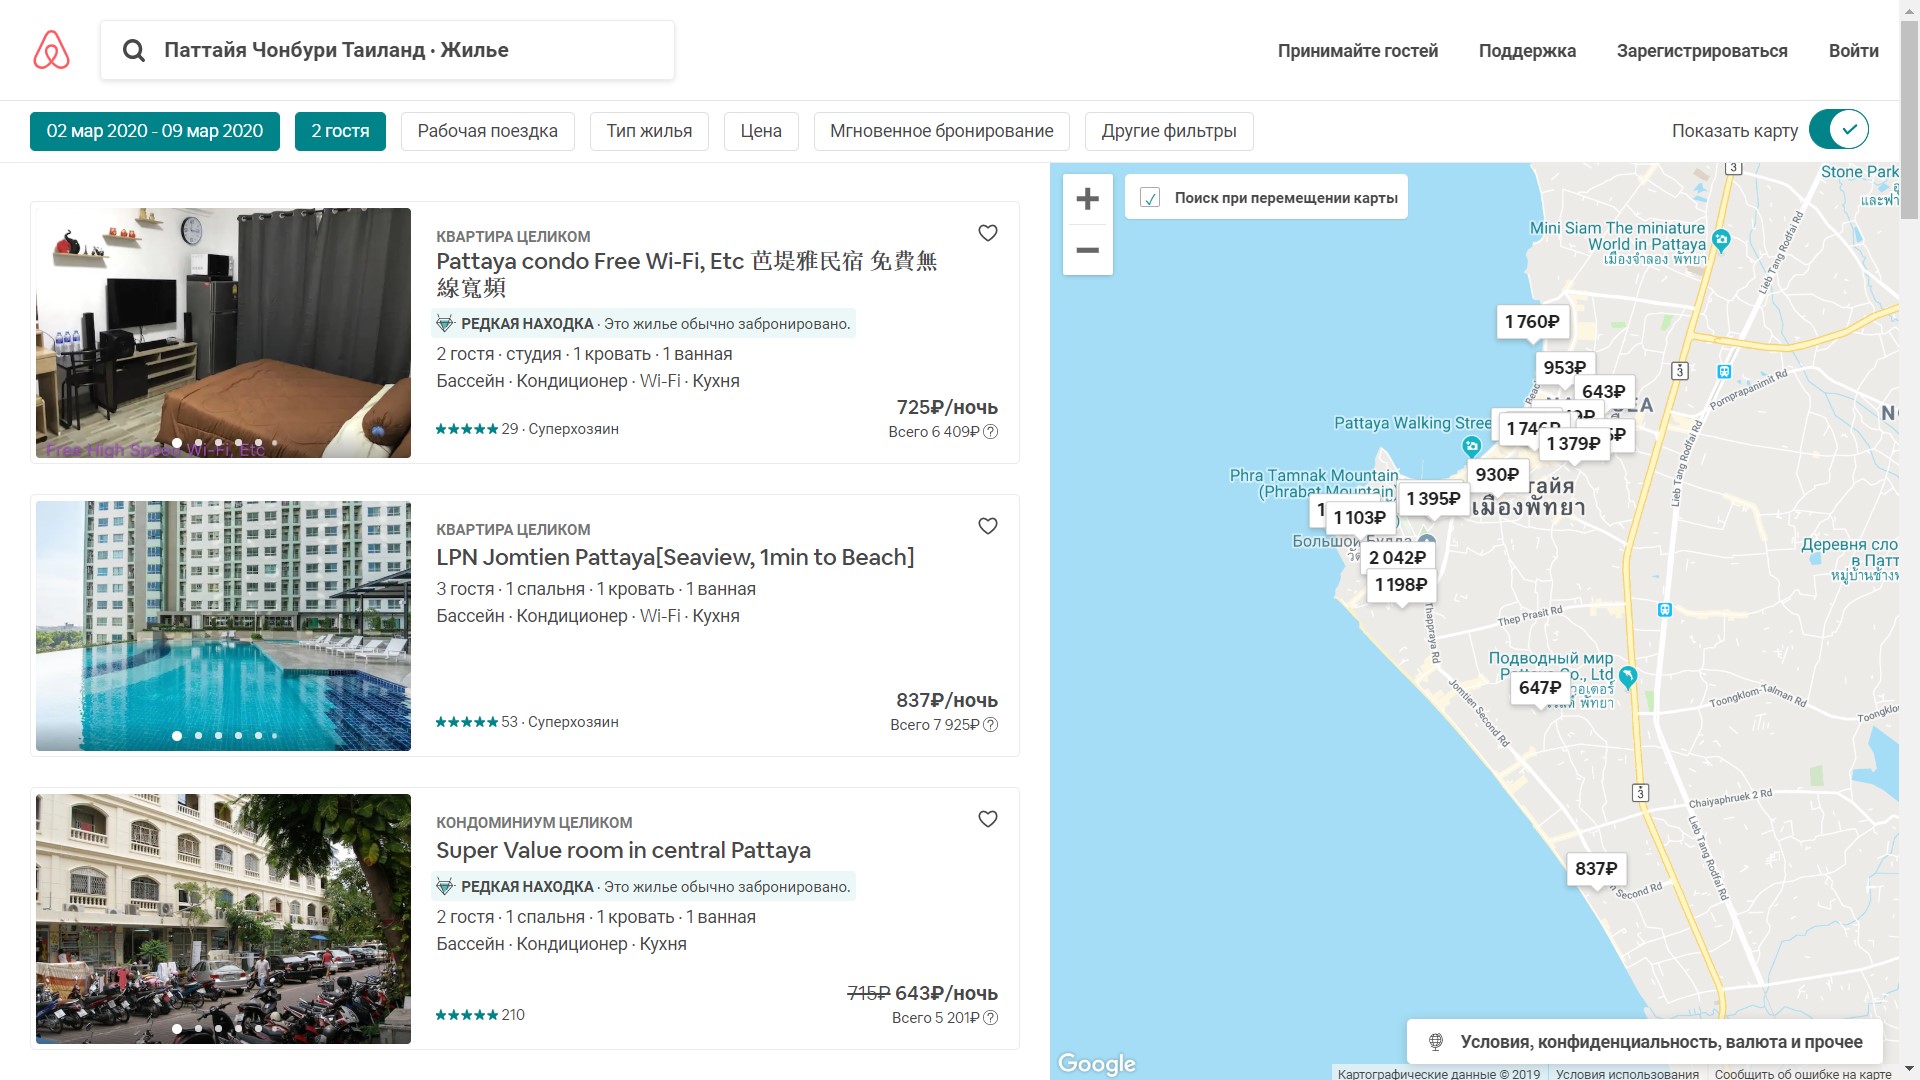Click Условия использования map link

(1627, 1074)
